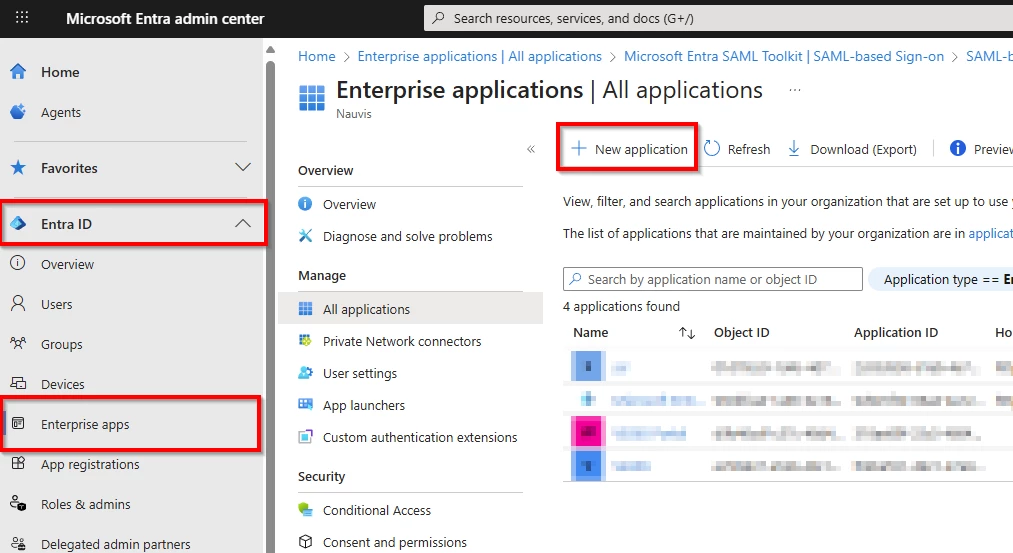The image size is (1013, 553).
Task: Click the Private Network connectors icon
Action: point(305,340)
